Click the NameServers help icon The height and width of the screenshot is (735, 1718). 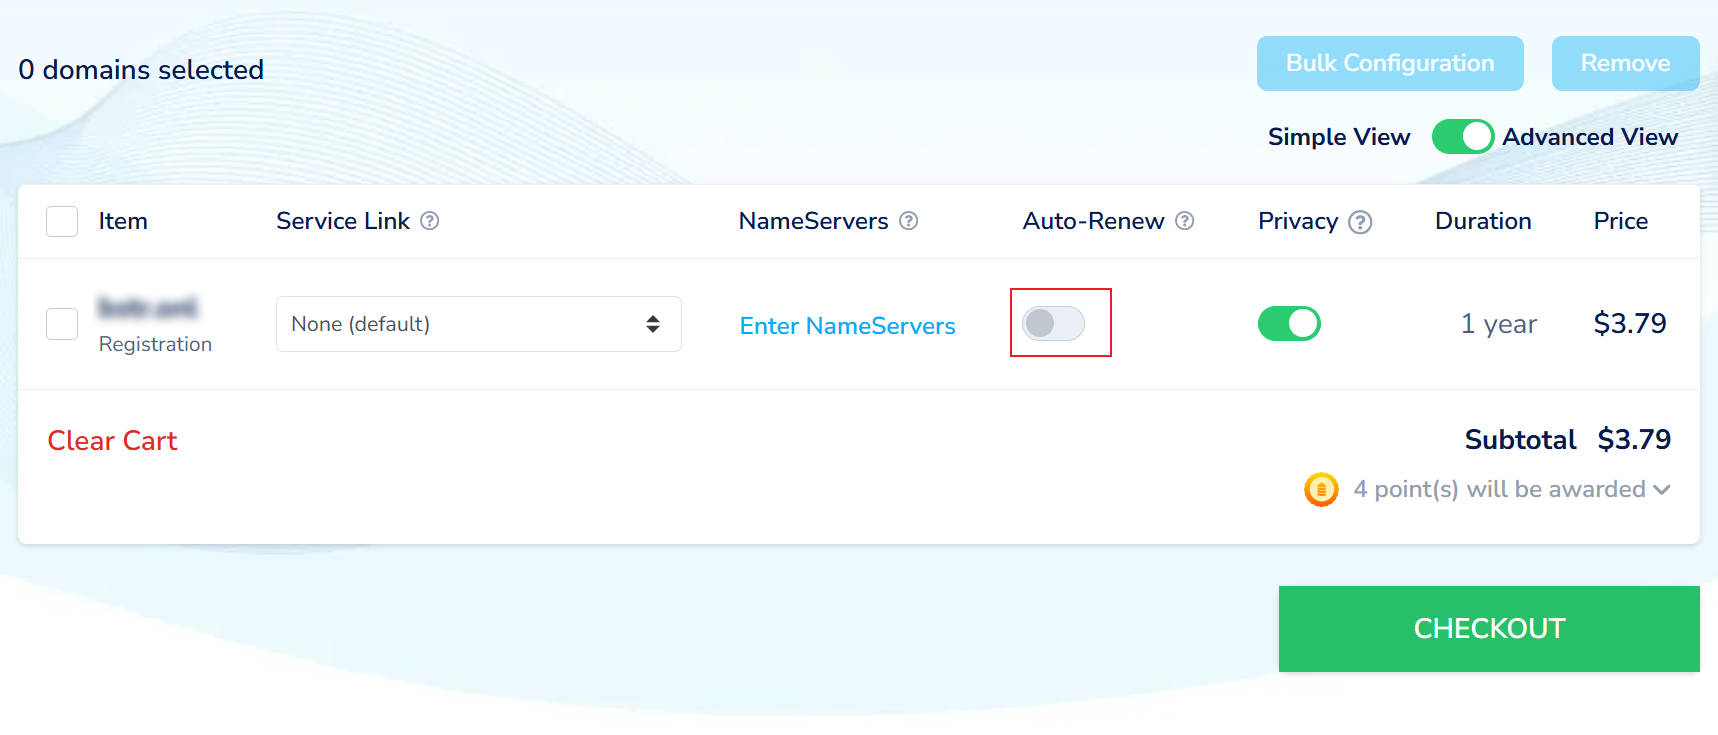(x=908, y=221)
